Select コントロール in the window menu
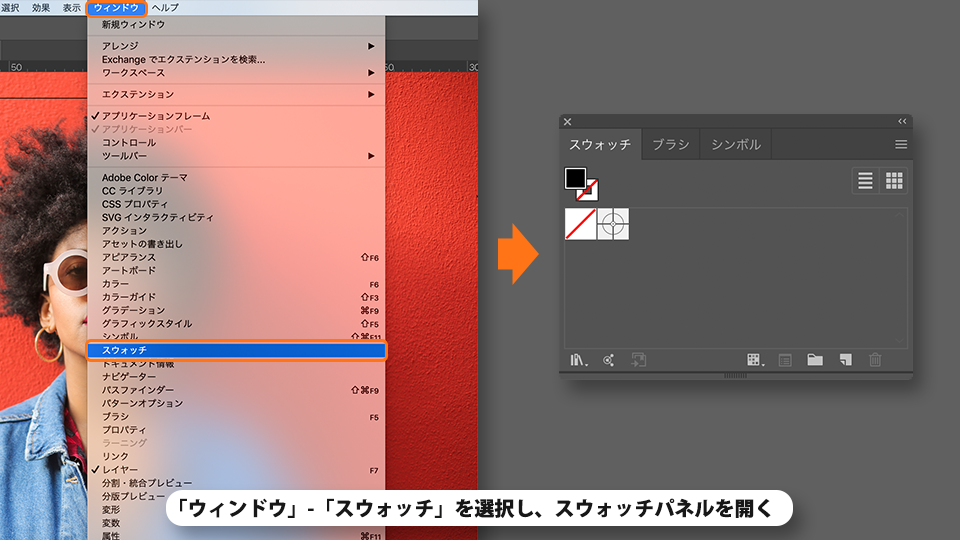Screen dimensions: 960x540 click(x=236, y=143)
